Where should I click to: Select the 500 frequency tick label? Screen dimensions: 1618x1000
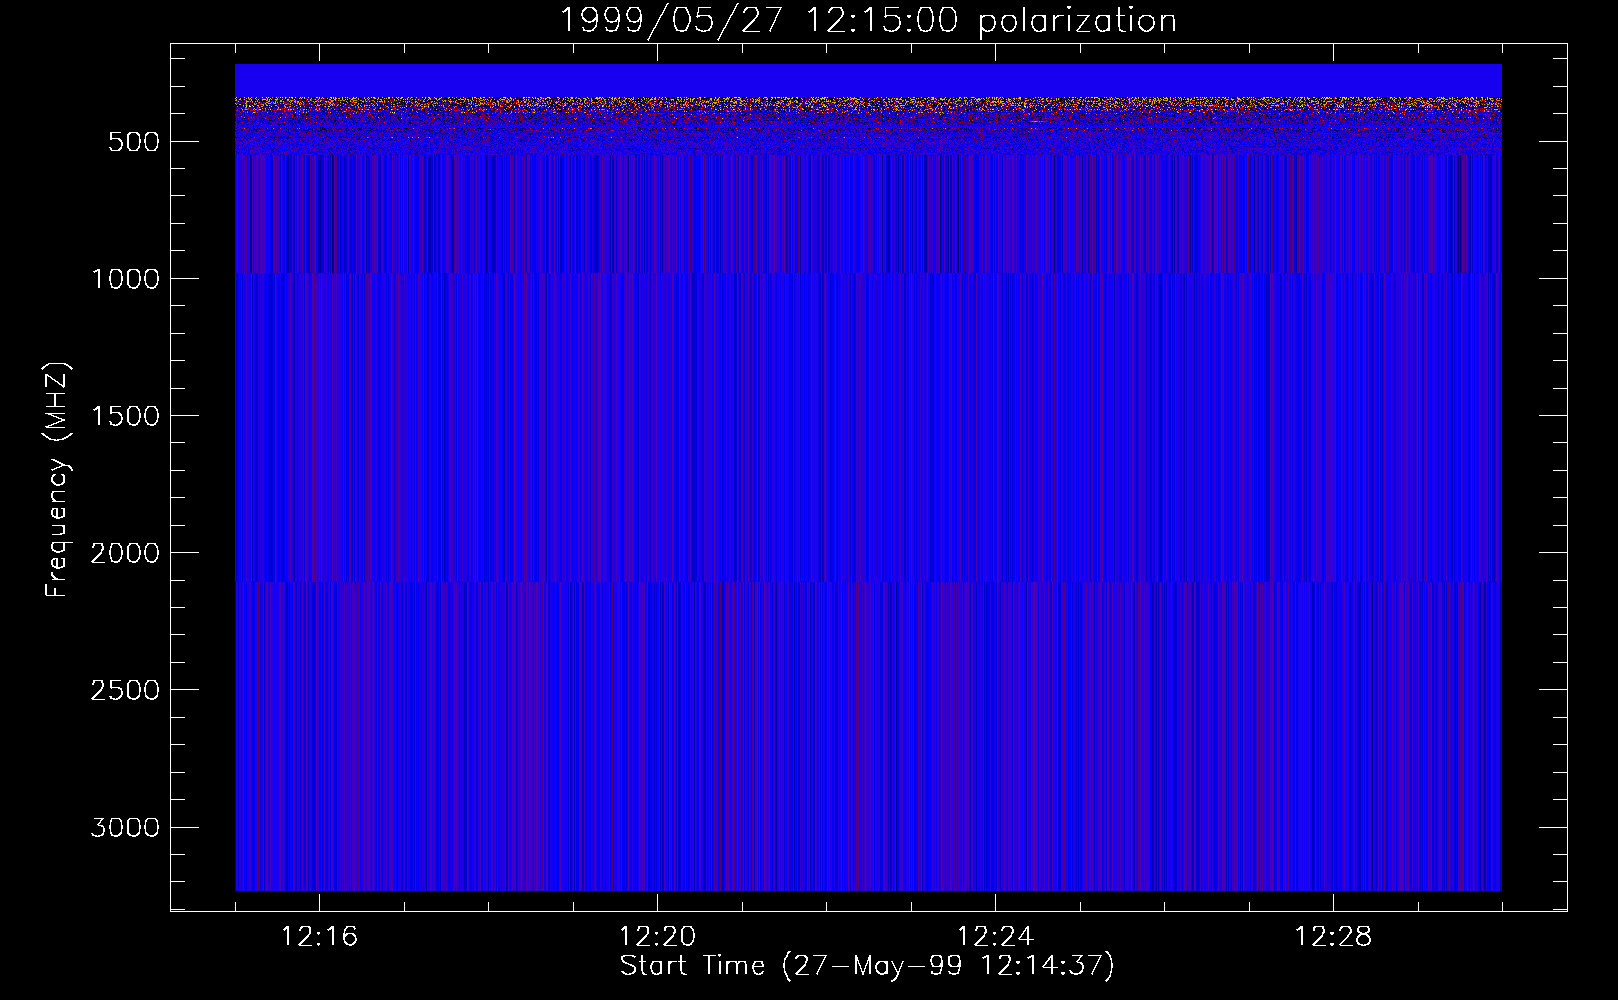coord(134,142)
